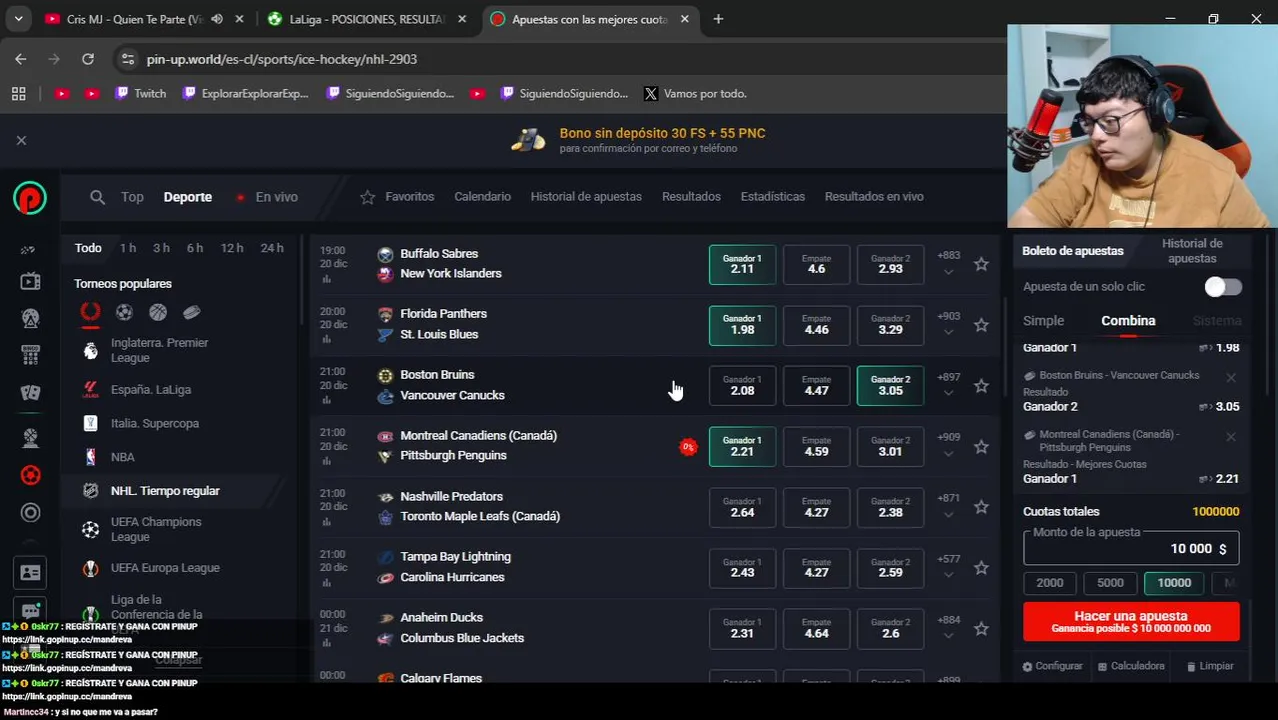This screenshot has width=1278, height=720.
Task: Choose the 2000 quick stake amount
Action: pos(1050,583)
